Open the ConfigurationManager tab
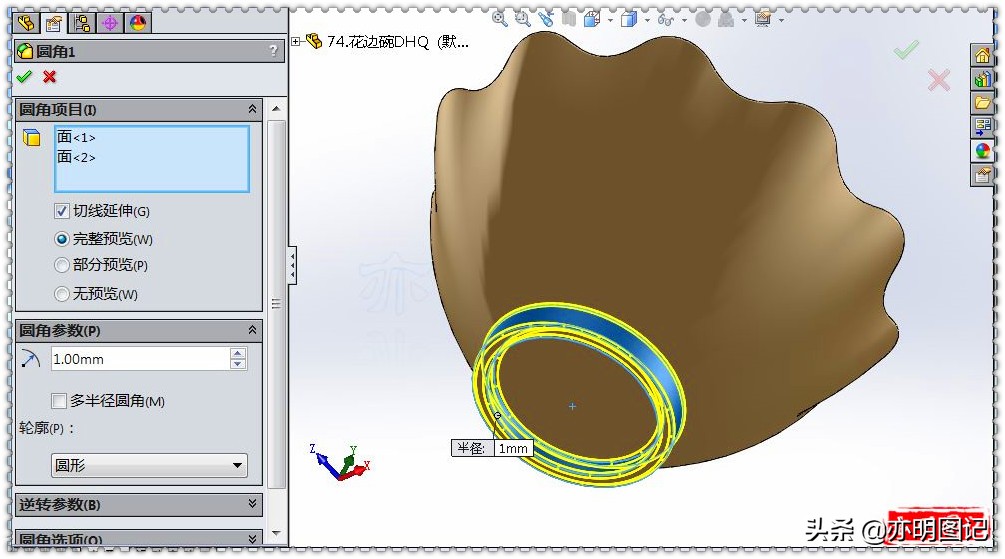The width and height of the screenshot is (1005, 559). point(82,24)
